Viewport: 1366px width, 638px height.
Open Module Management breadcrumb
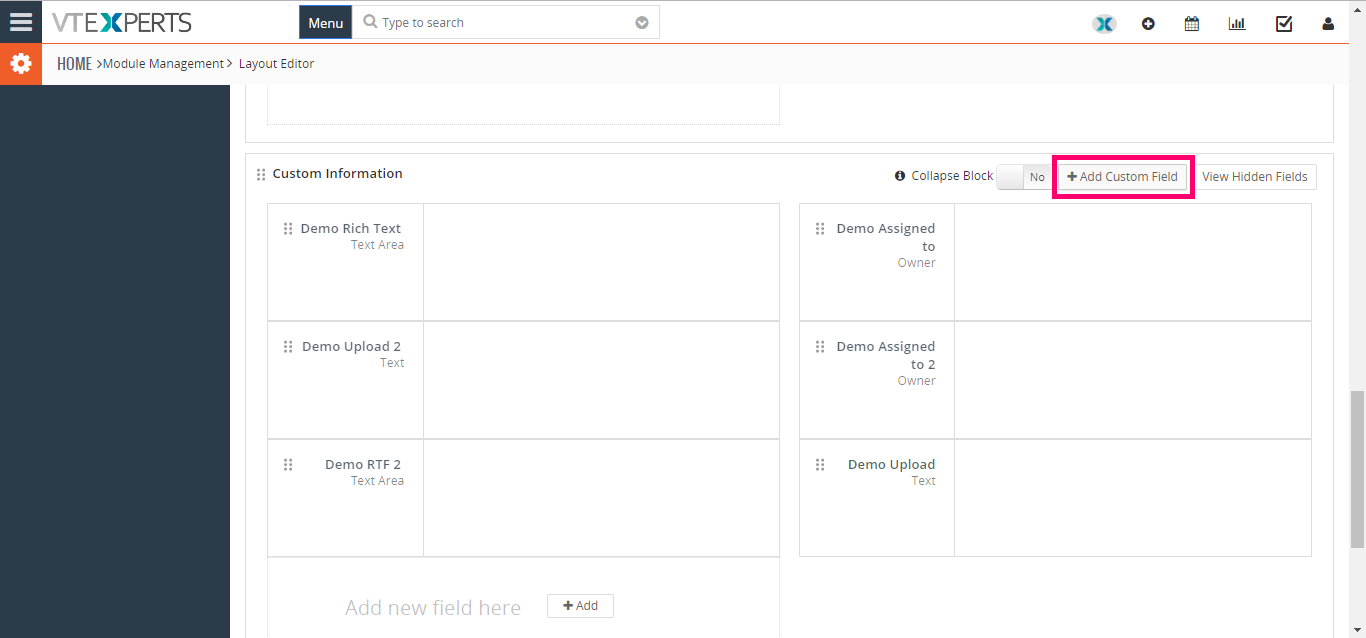[163, 64]
